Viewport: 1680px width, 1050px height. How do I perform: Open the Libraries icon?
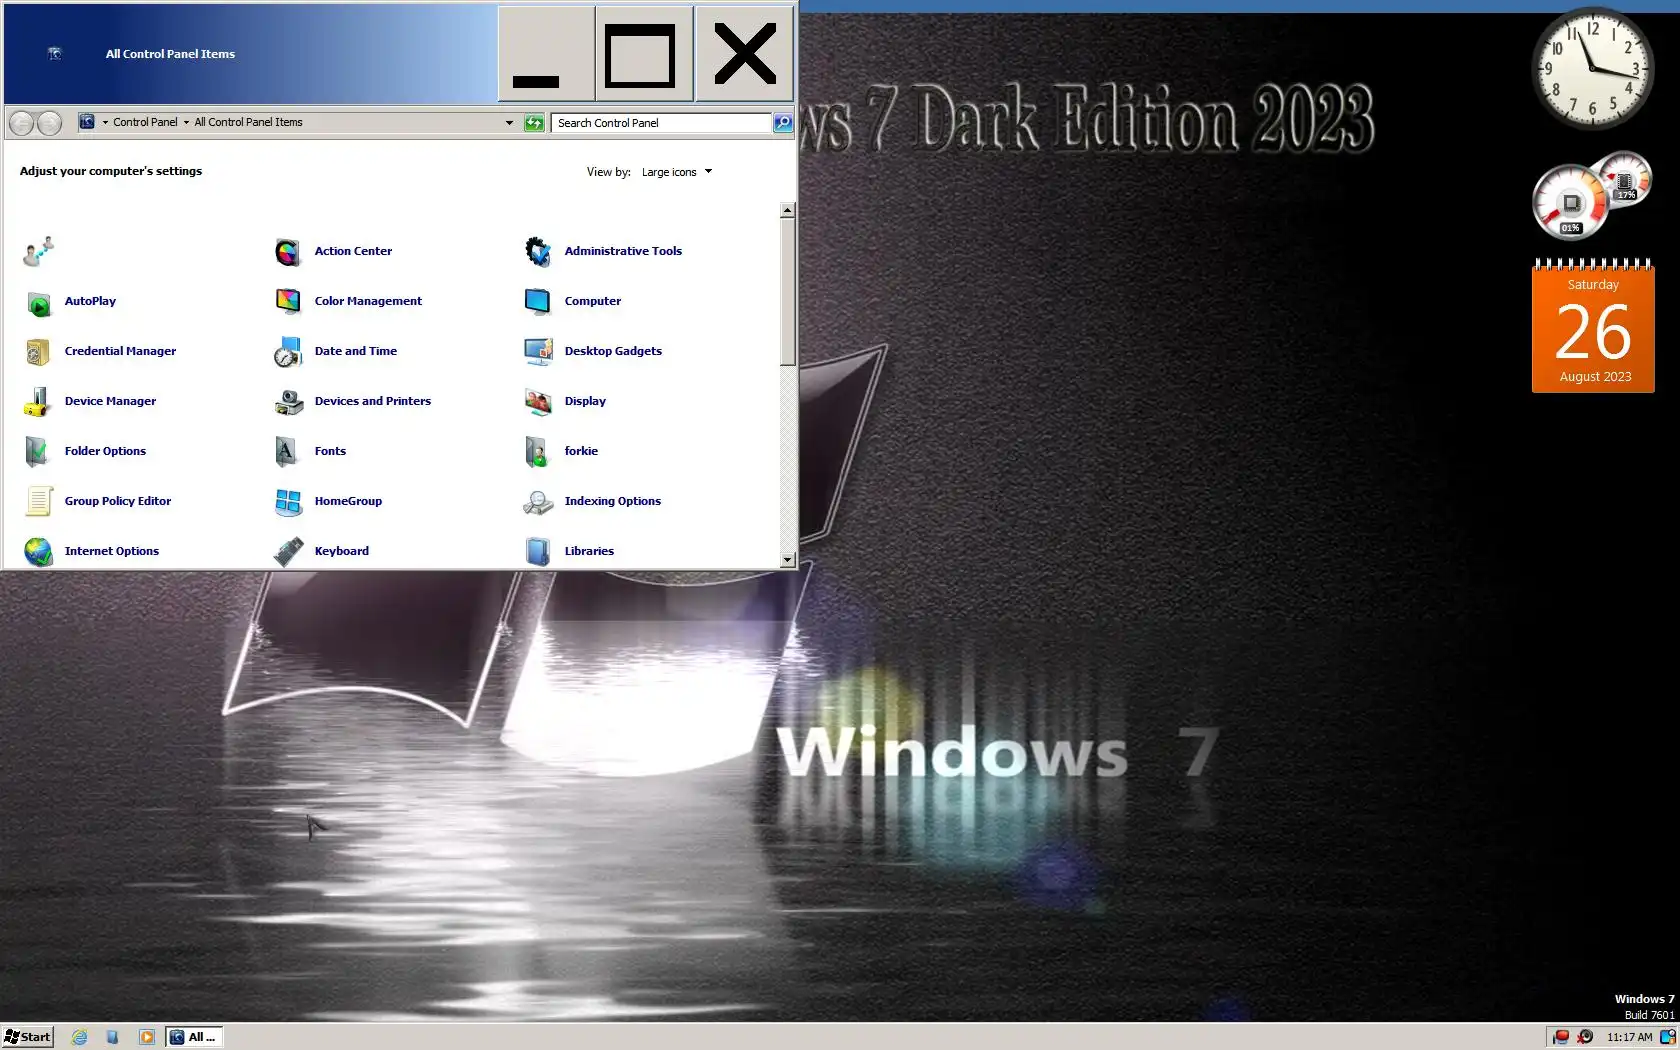[538, 551]
